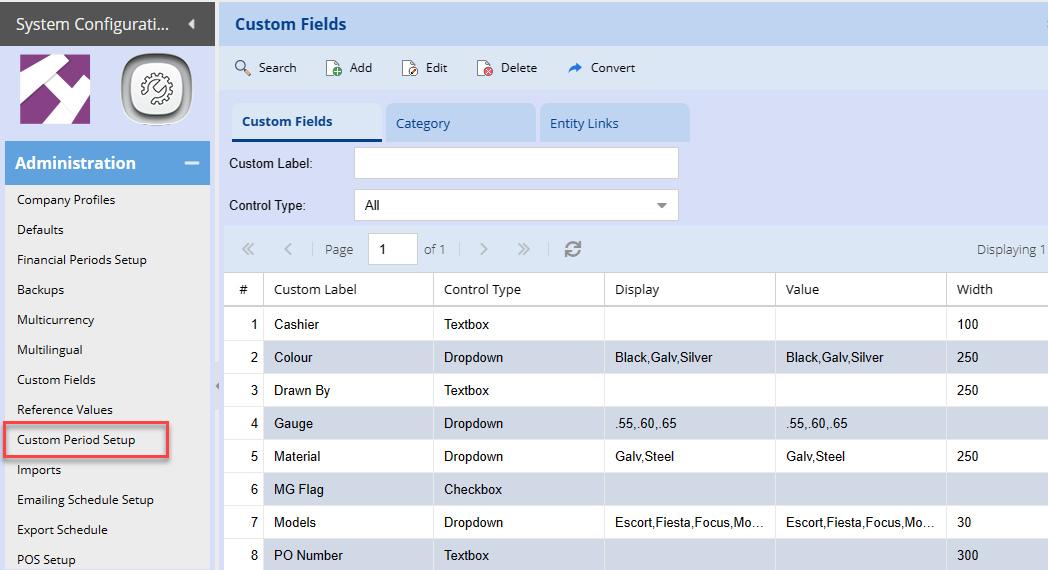The image size is (1048, 570).
Task: Open Financial Periods Setup
Action: [82, 260]
